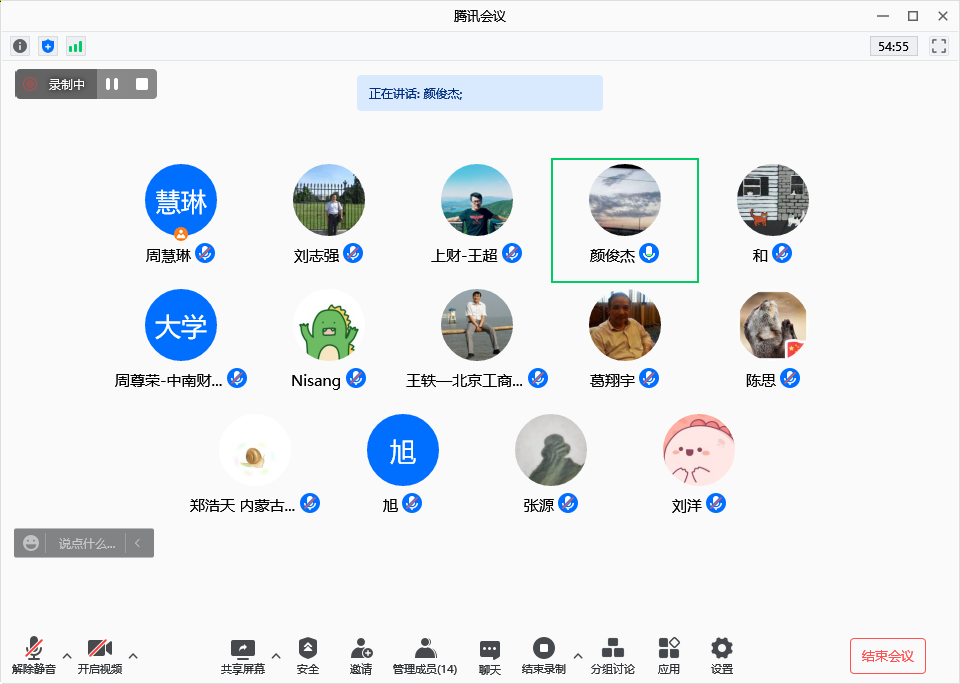Select 张源's avatar

pos(551,450)
